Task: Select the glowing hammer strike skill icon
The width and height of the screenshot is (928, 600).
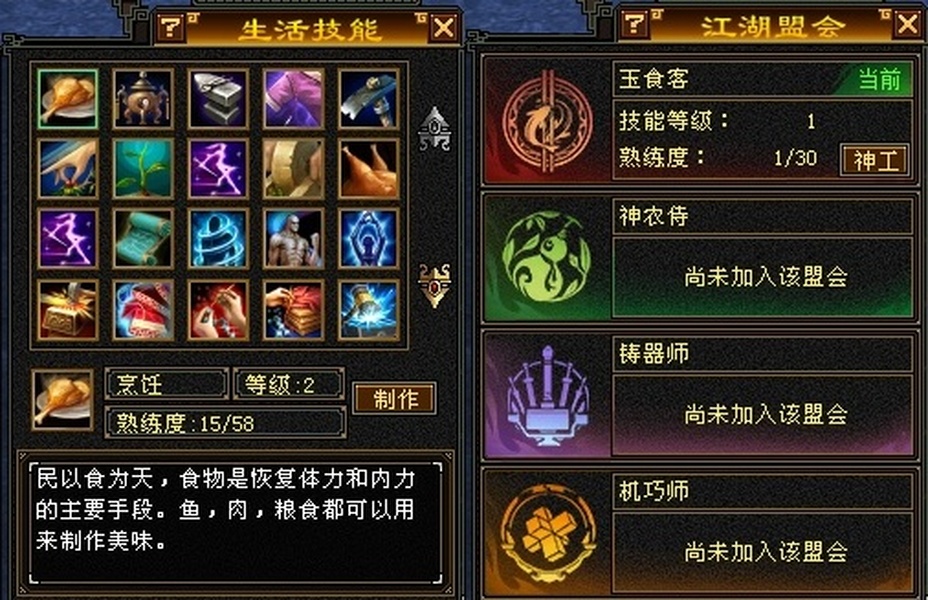Action: click(x=369, y=310)
